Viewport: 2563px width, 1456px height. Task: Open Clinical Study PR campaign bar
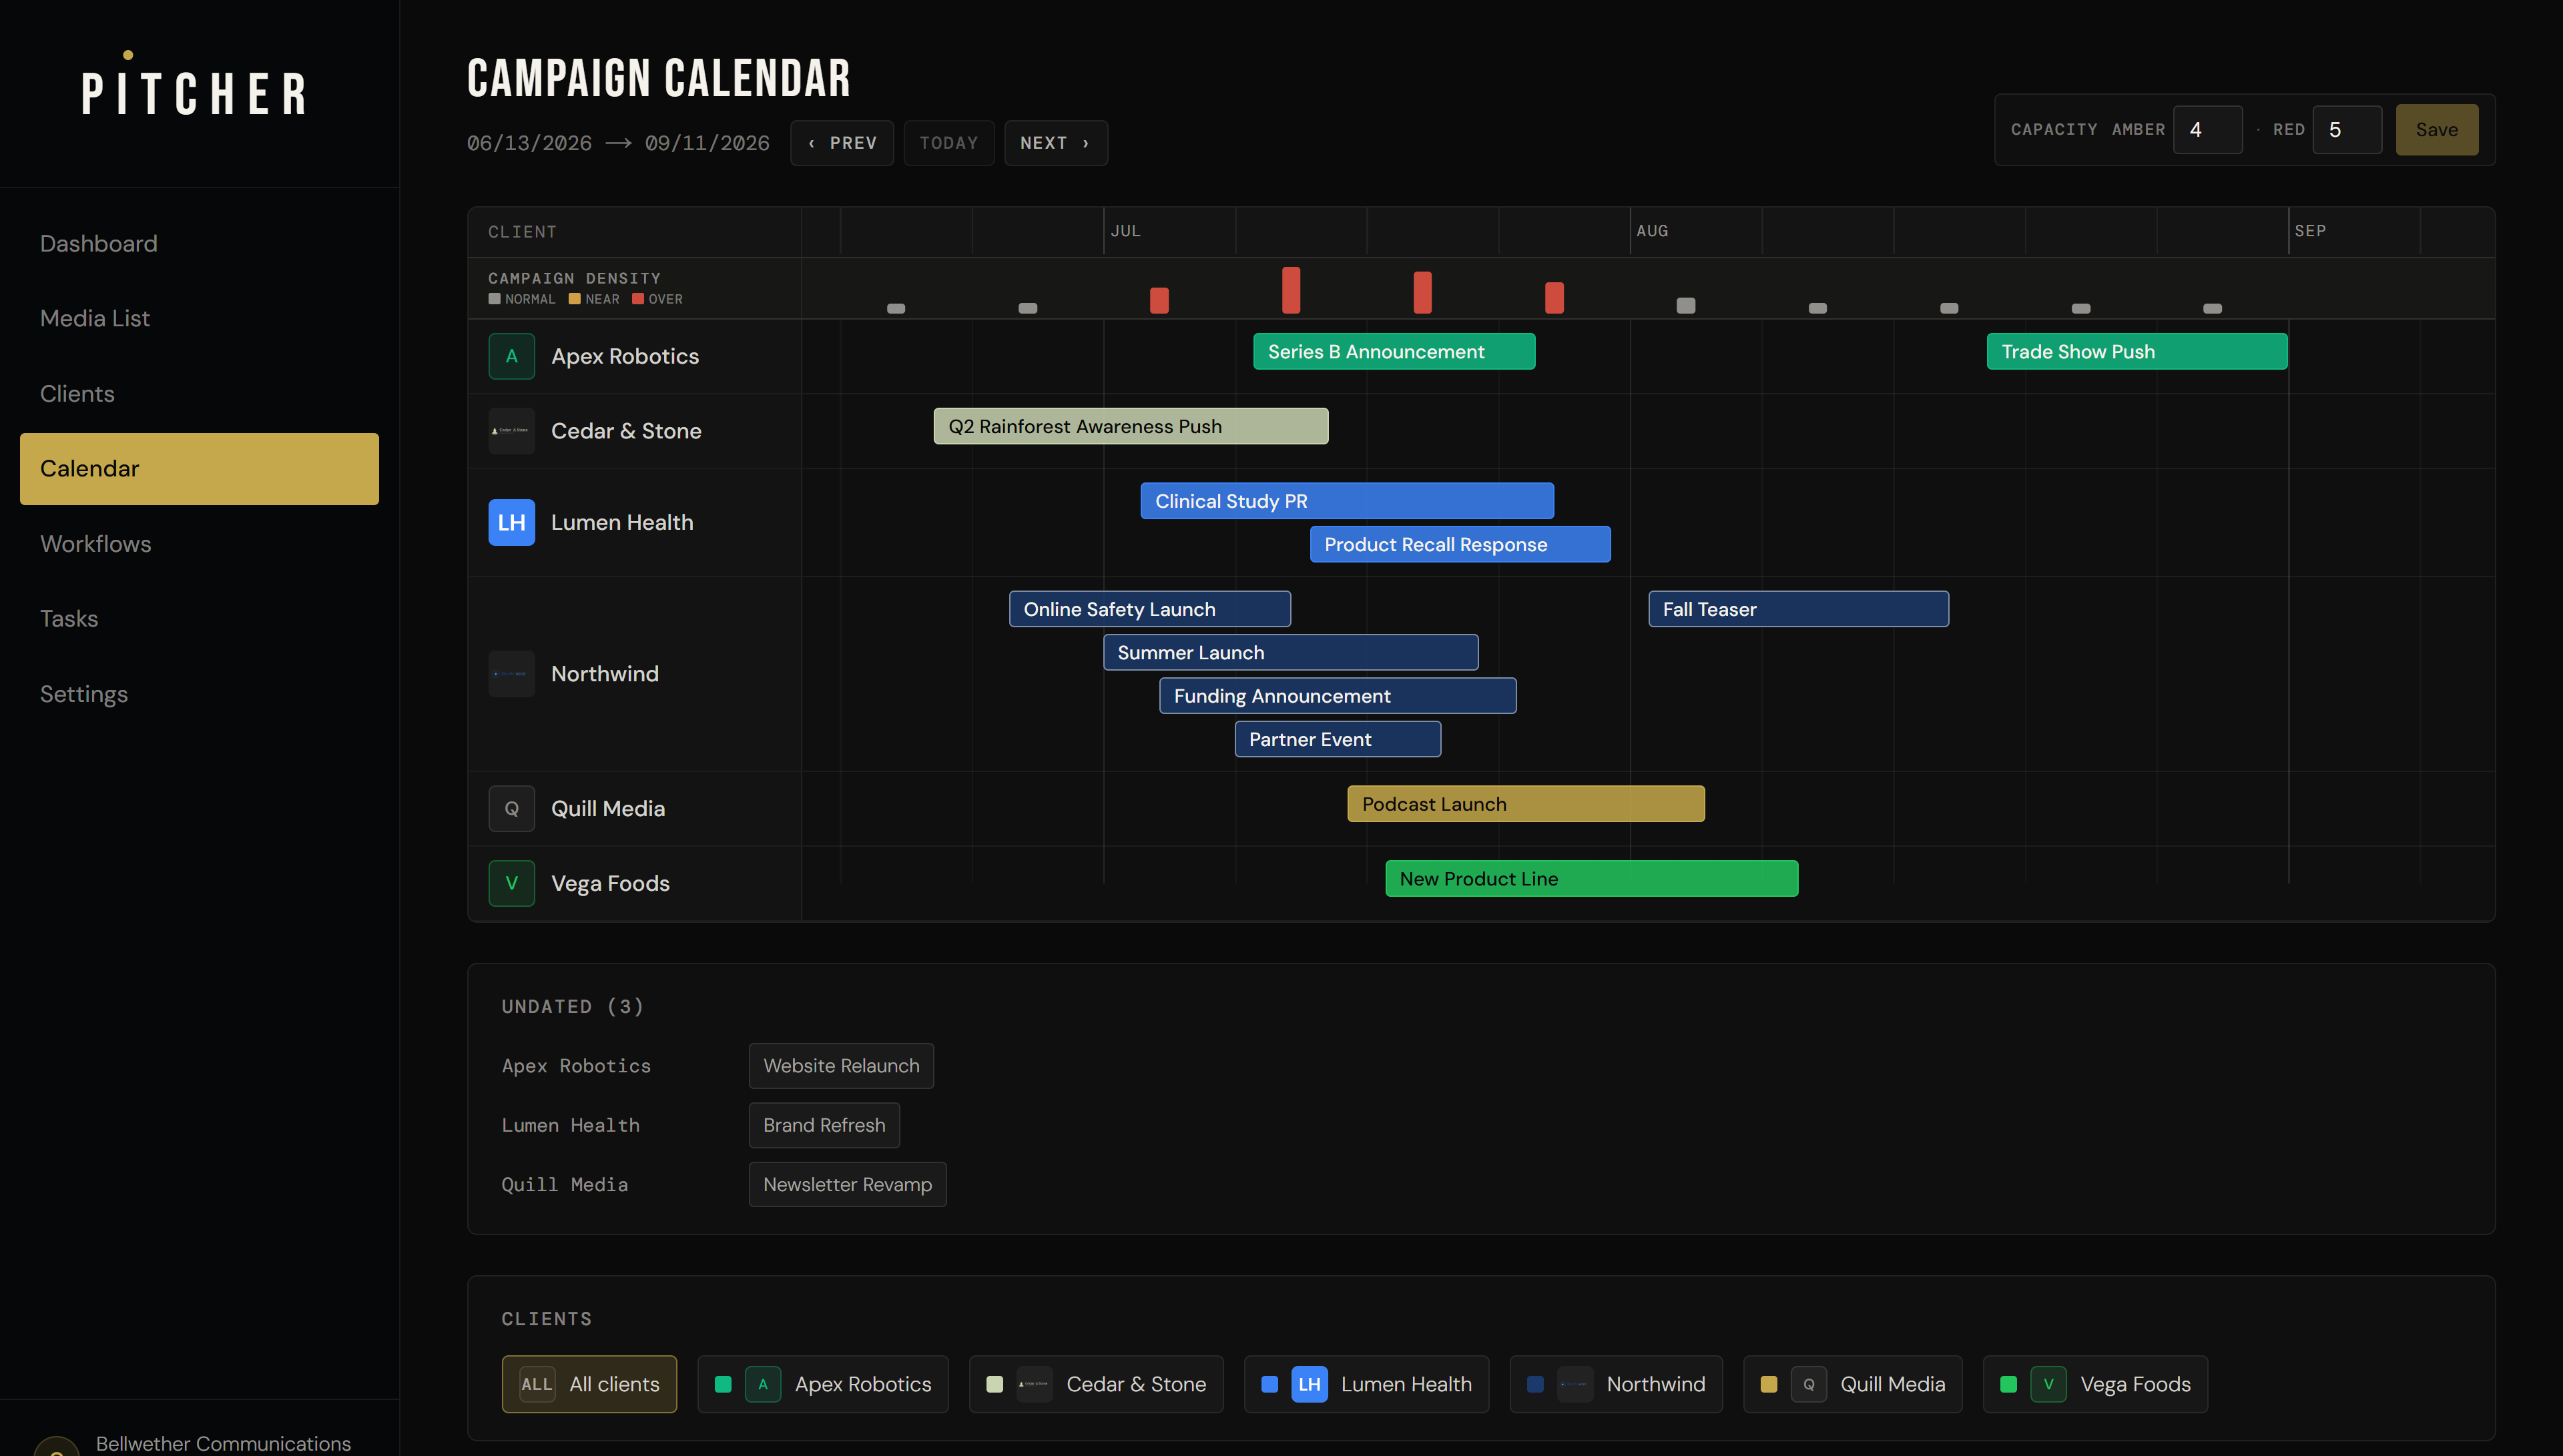(1347, 501)
